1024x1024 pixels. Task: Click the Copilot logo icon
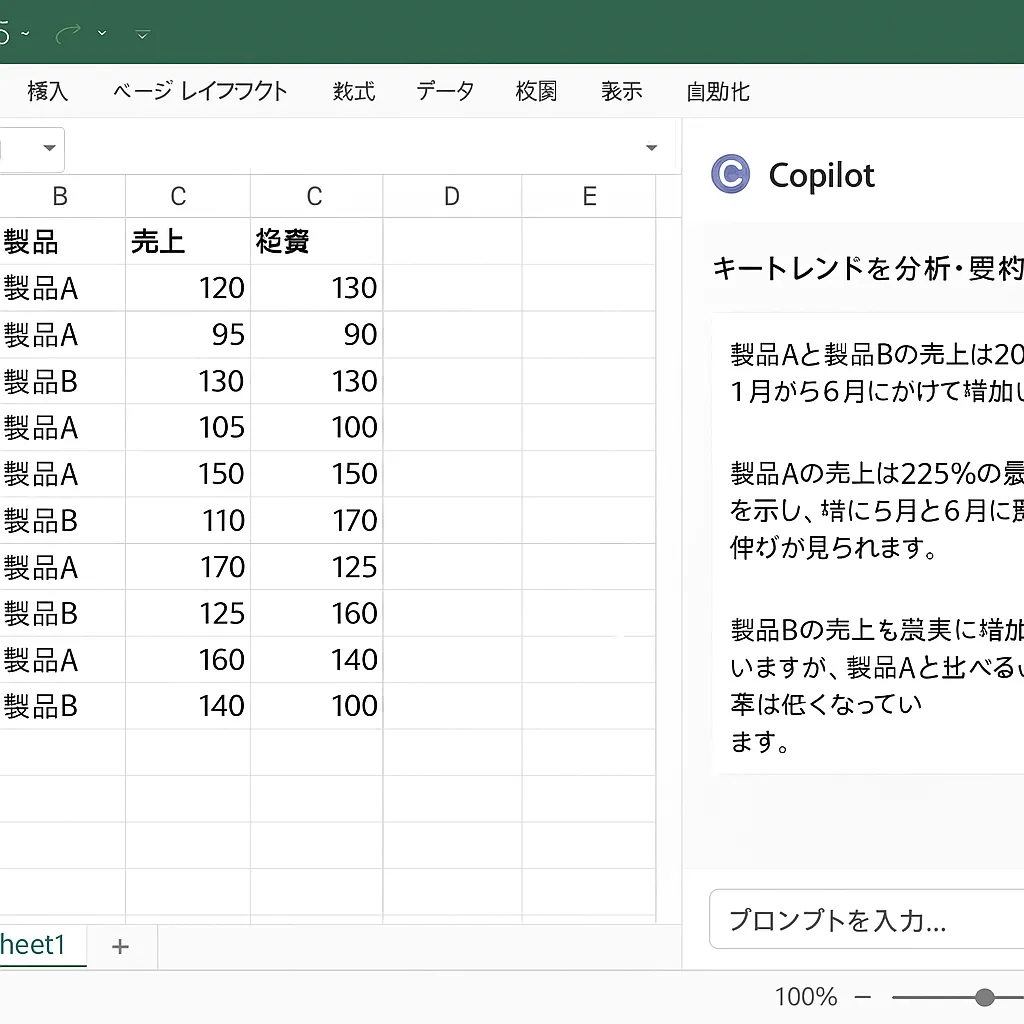pos(730,175)
